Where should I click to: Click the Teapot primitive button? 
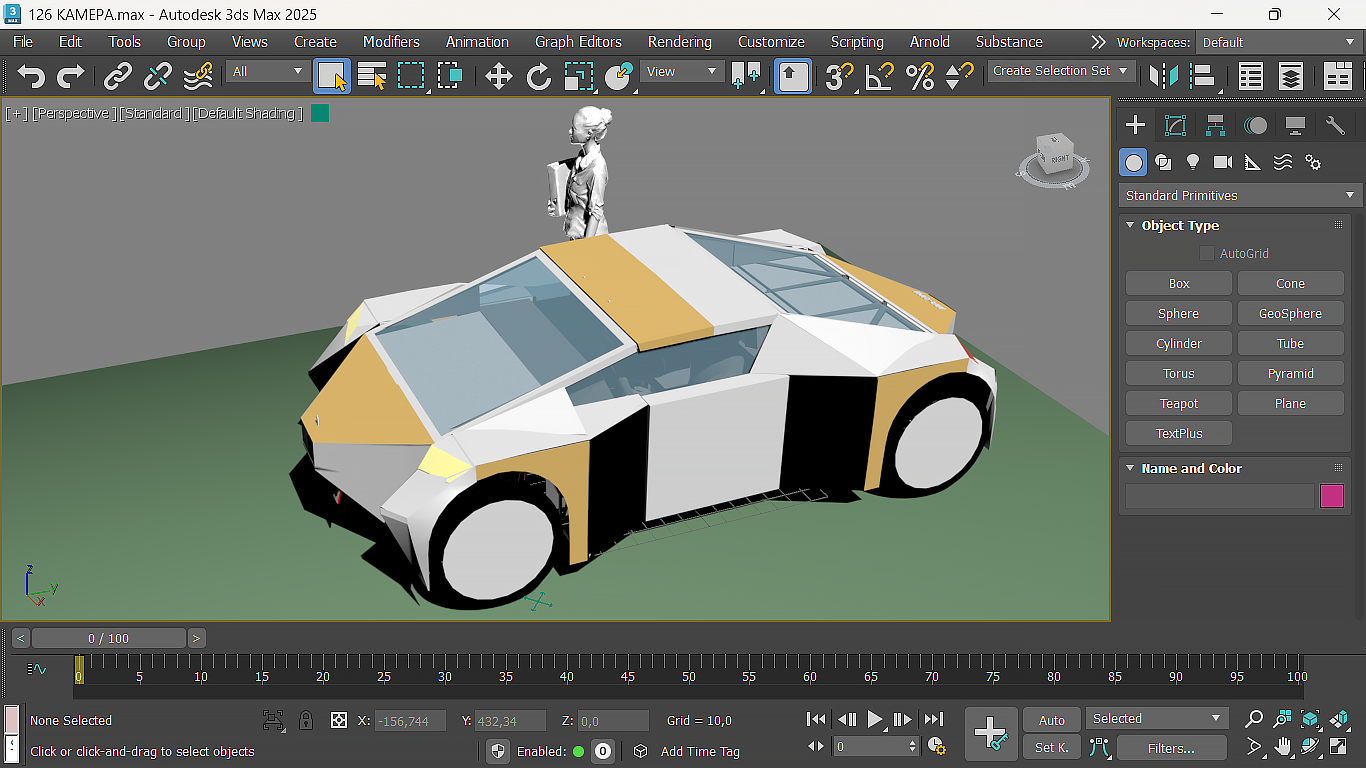pyautogui.click(x=1179, y=404)
